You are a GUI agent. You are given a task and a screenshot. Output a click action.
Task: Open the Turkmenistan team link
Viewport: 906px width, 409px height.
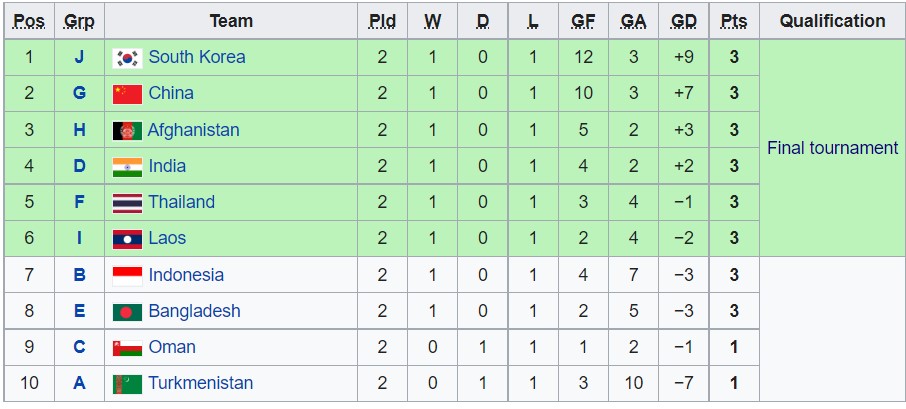click(x=200, y=383)
